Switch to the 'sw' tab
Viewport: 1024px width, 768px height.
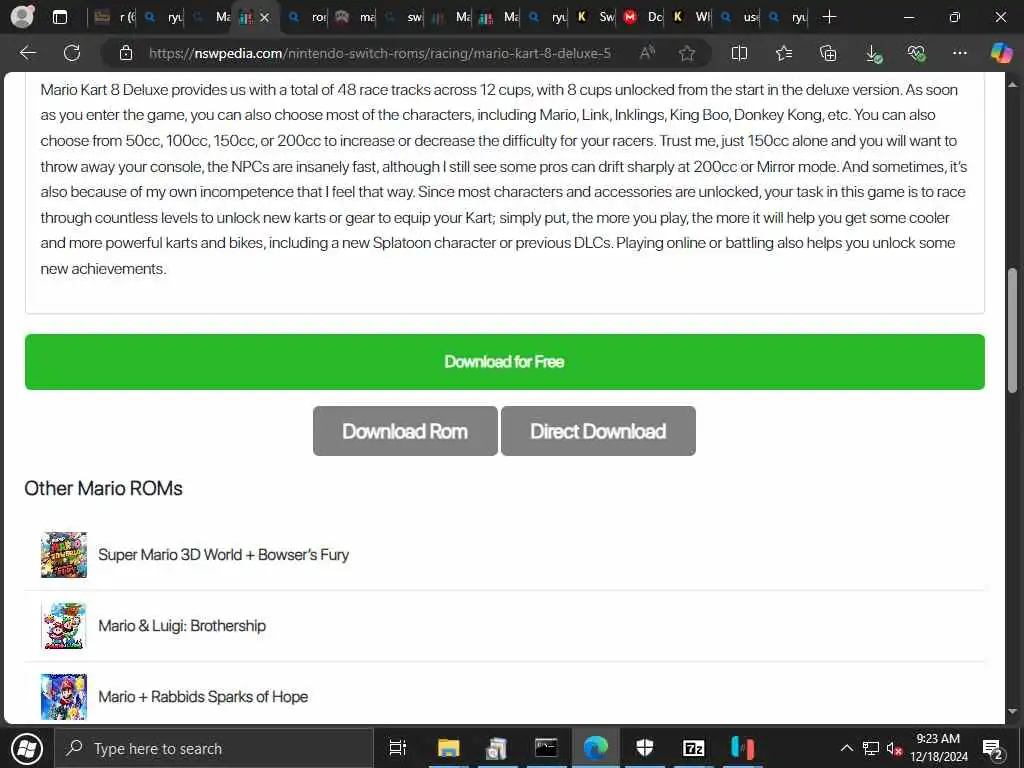click(403, 17)
